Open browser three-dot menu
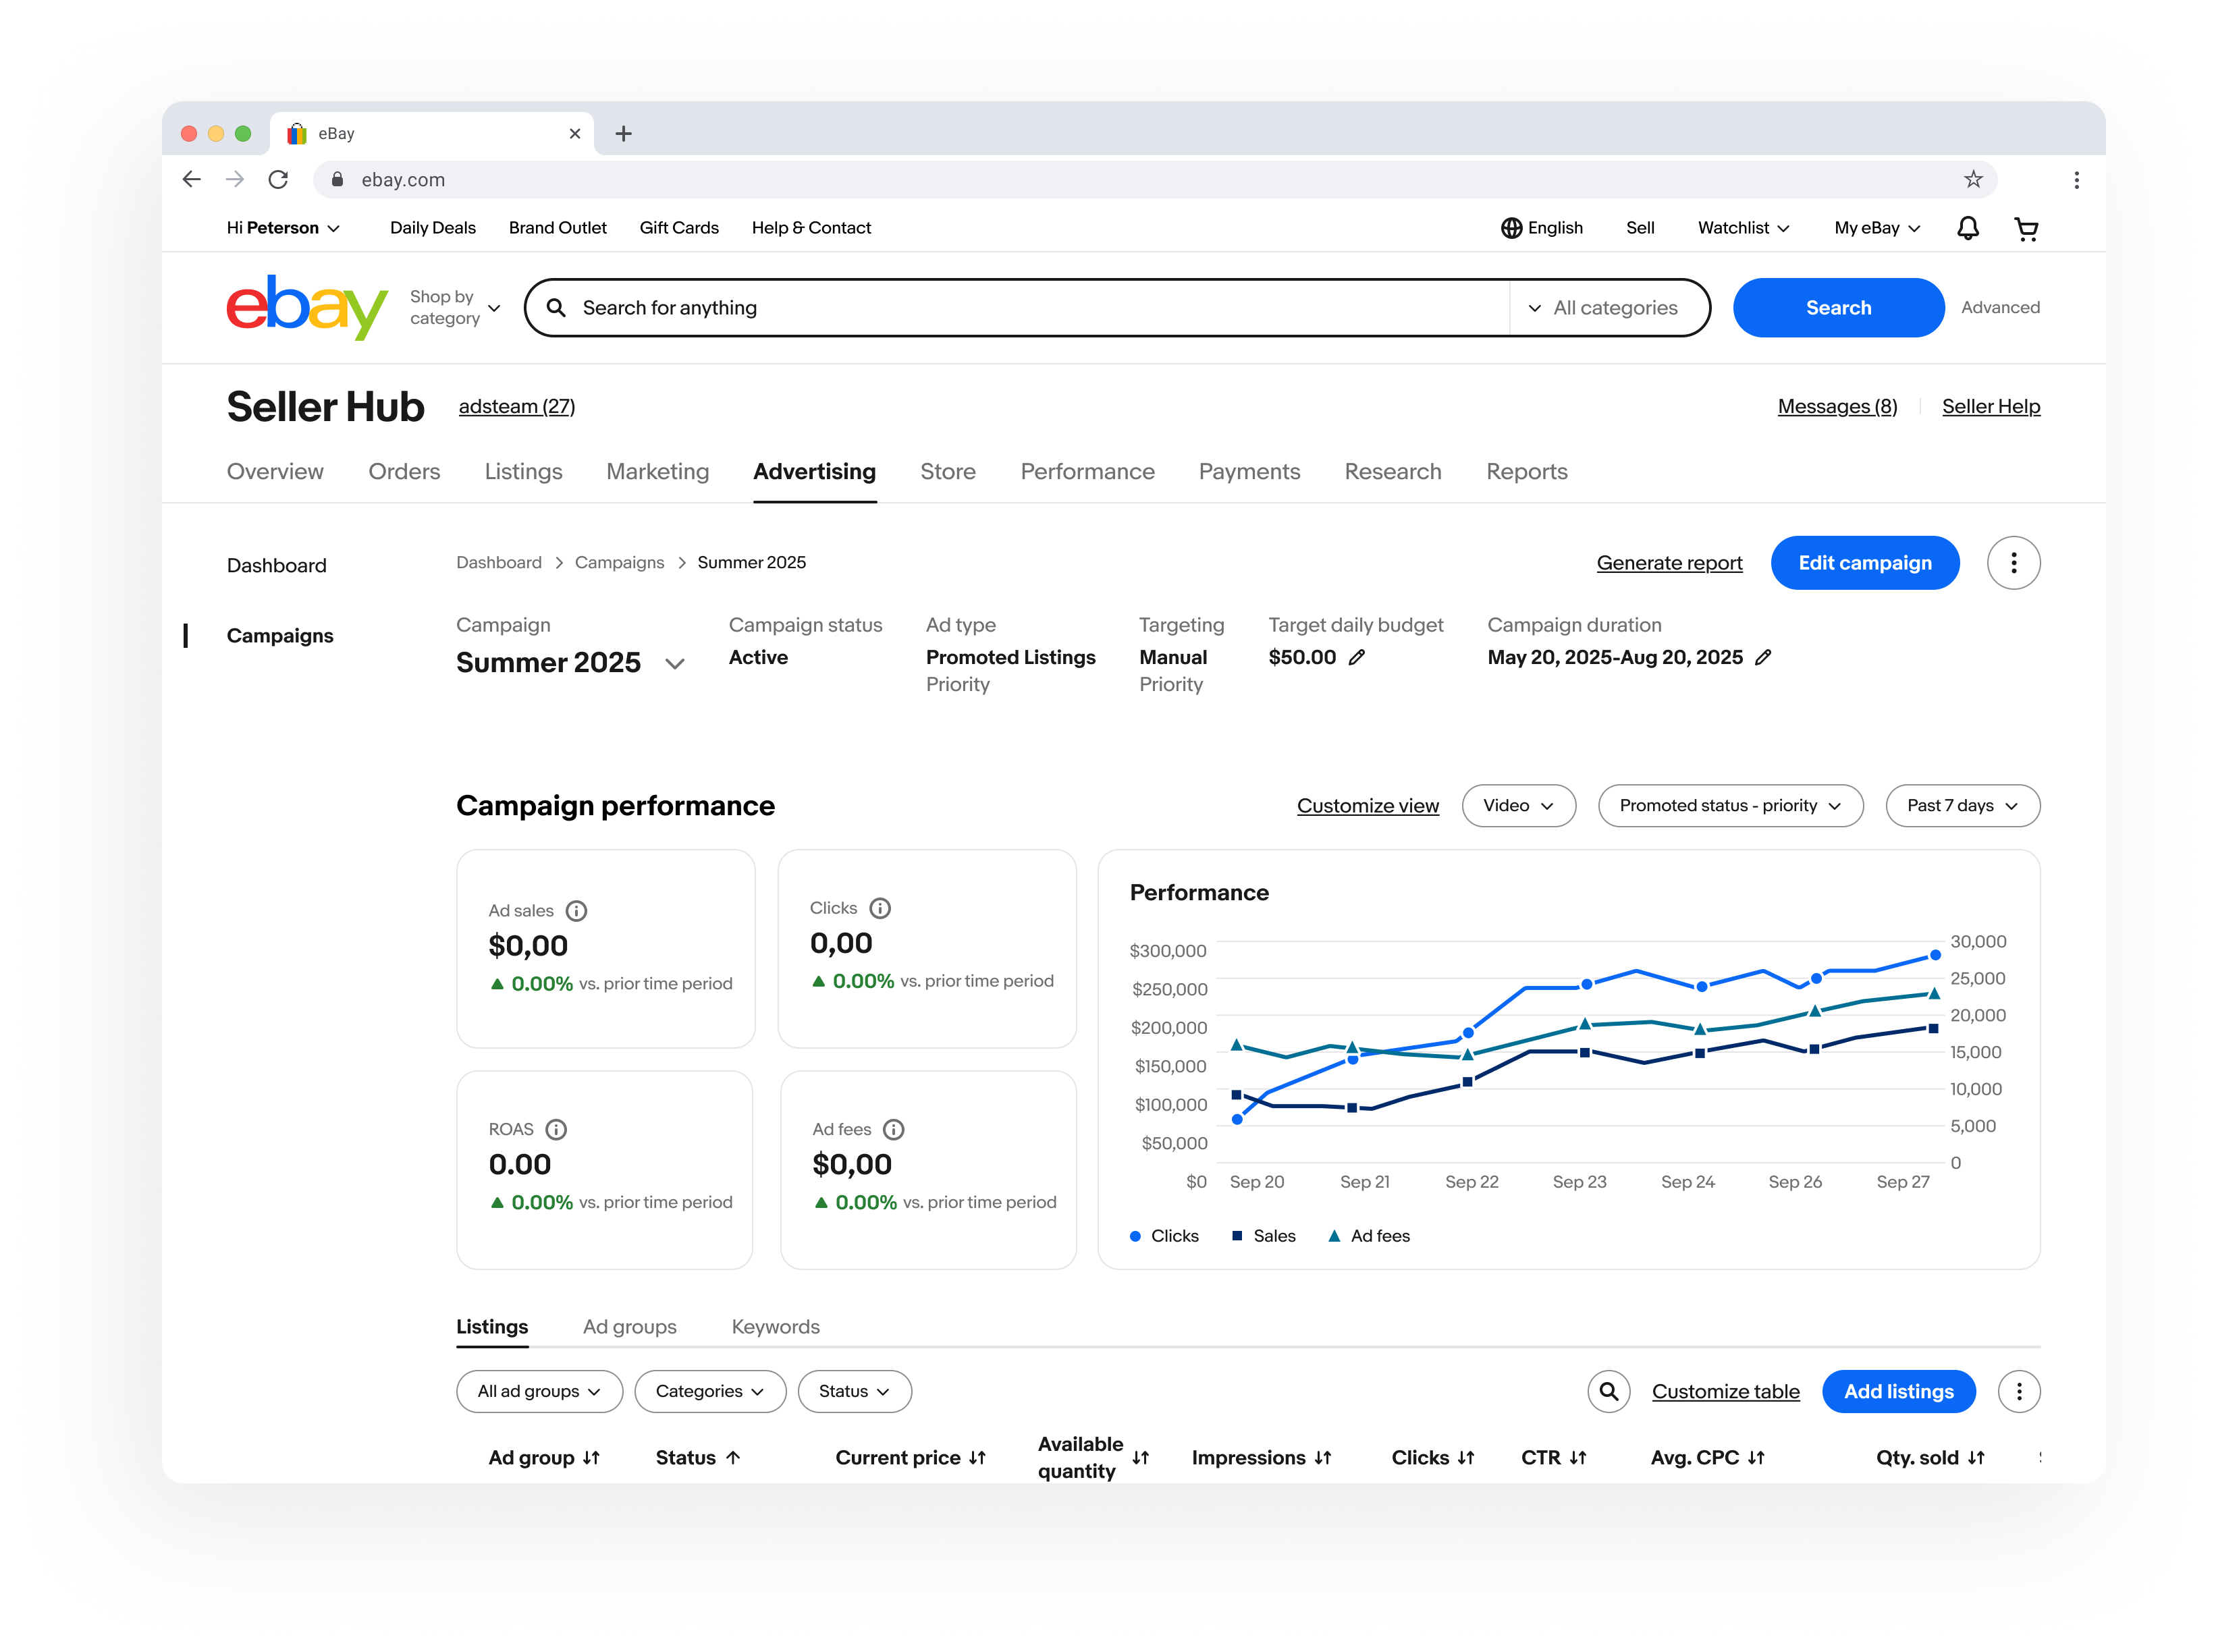 point(2076,180)
